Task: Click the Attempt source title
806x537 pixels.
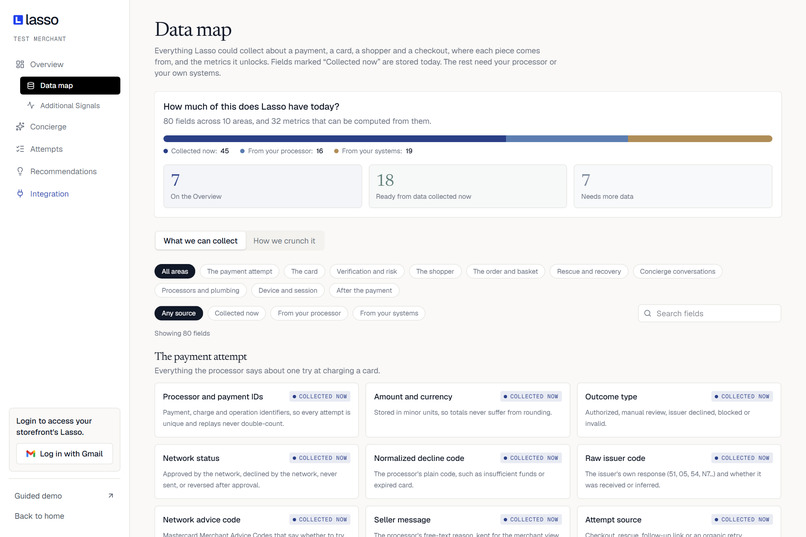Action: (x=613, y=520)
